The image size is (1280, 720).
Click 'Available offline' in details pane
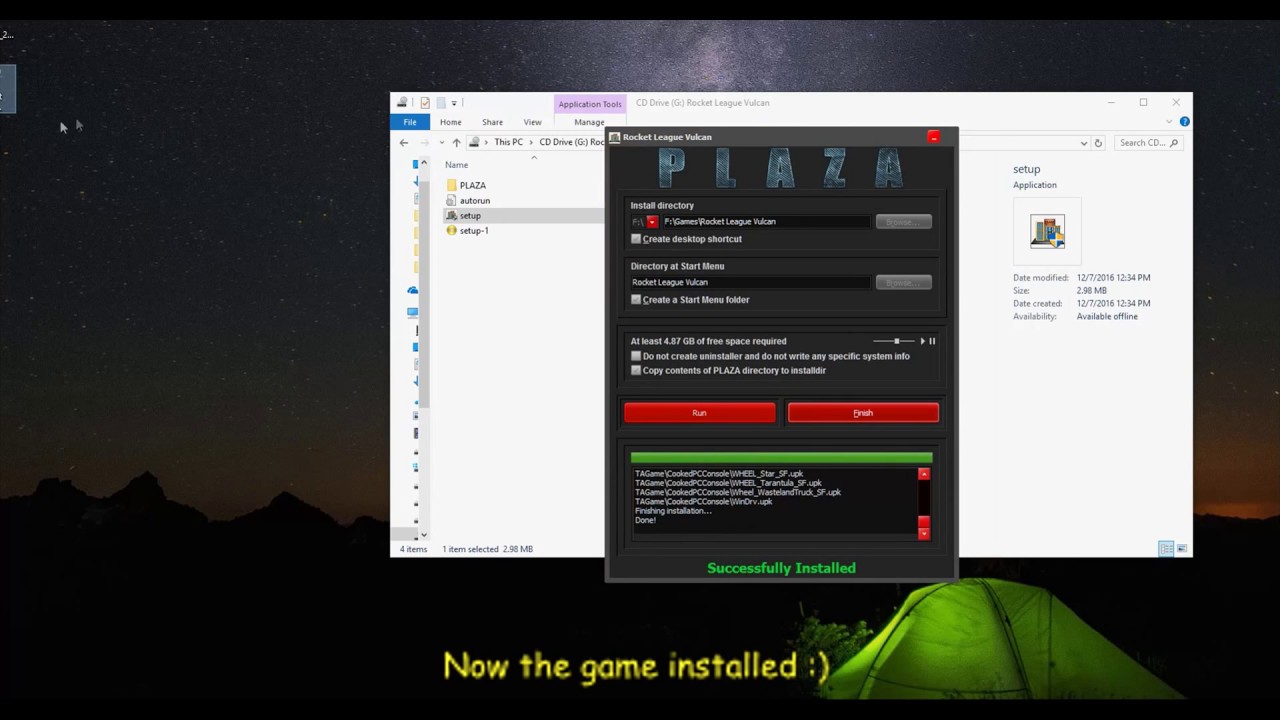[x=1107, y=316]
